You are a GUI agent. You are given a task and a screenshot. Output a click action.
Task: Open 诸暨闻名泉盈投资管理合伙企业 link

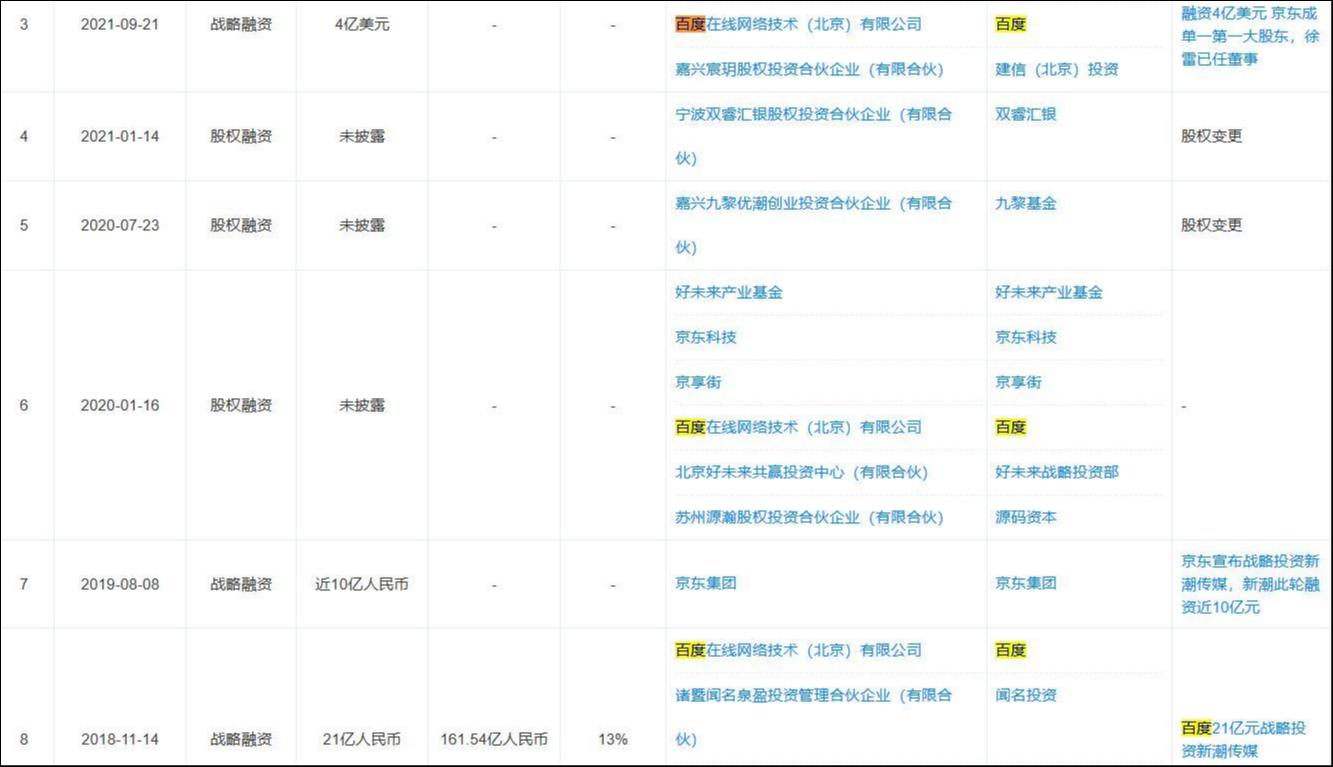click(813, 717)
